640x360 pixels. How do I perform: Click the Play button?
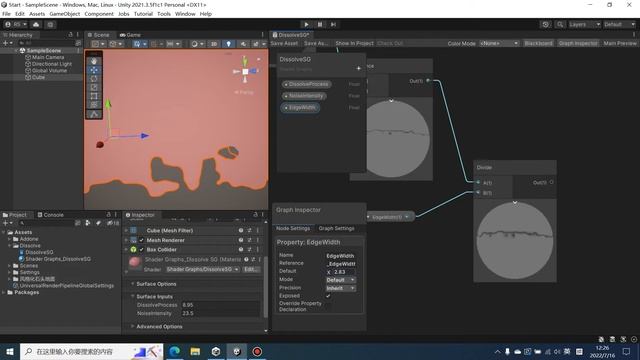pyautogui.click(x=306, y=24)
